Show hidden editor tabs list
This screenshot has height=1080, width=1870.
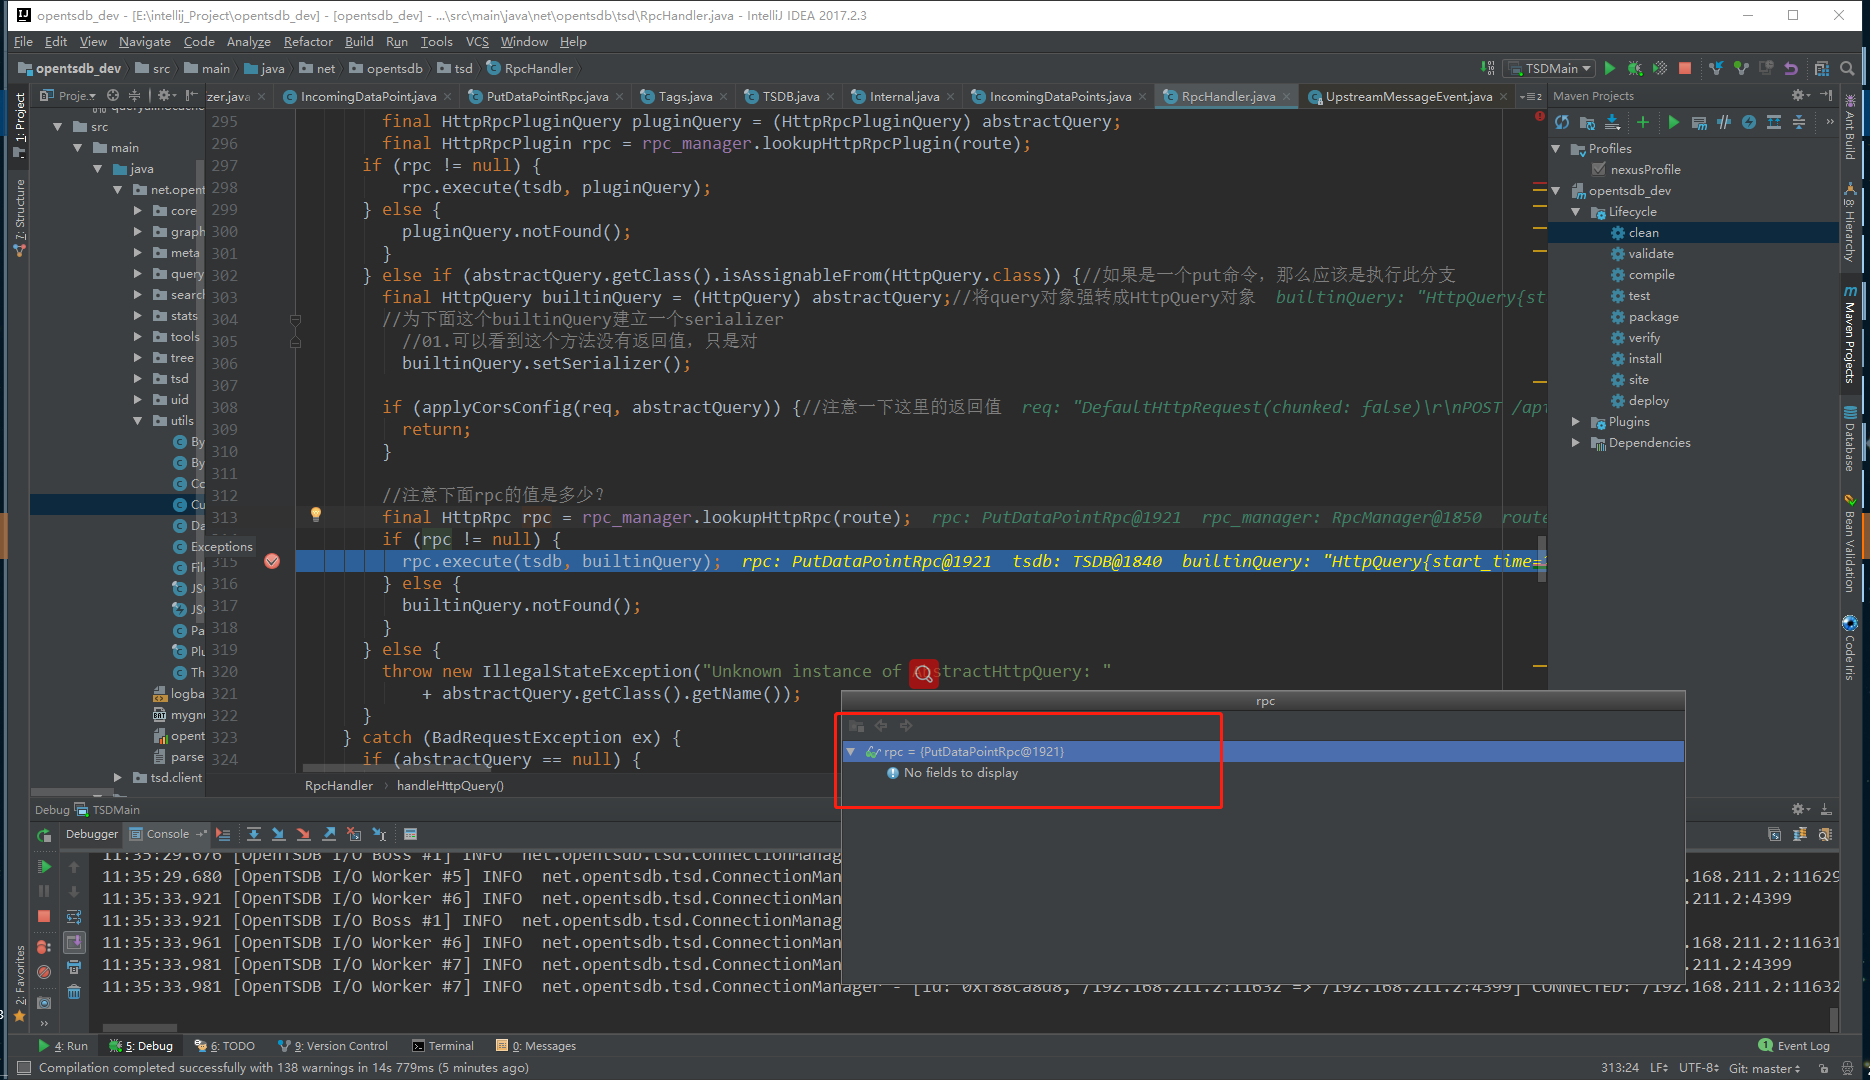coord(1530,96)
